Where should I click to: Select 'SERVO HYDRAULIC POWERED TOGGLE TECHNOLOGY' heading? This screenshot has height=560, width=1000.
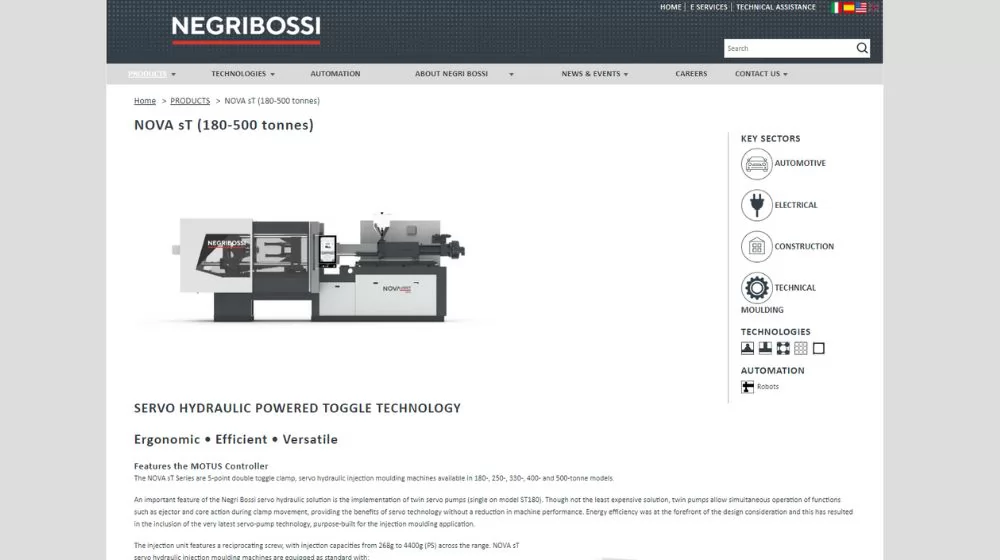coord(297,408)
